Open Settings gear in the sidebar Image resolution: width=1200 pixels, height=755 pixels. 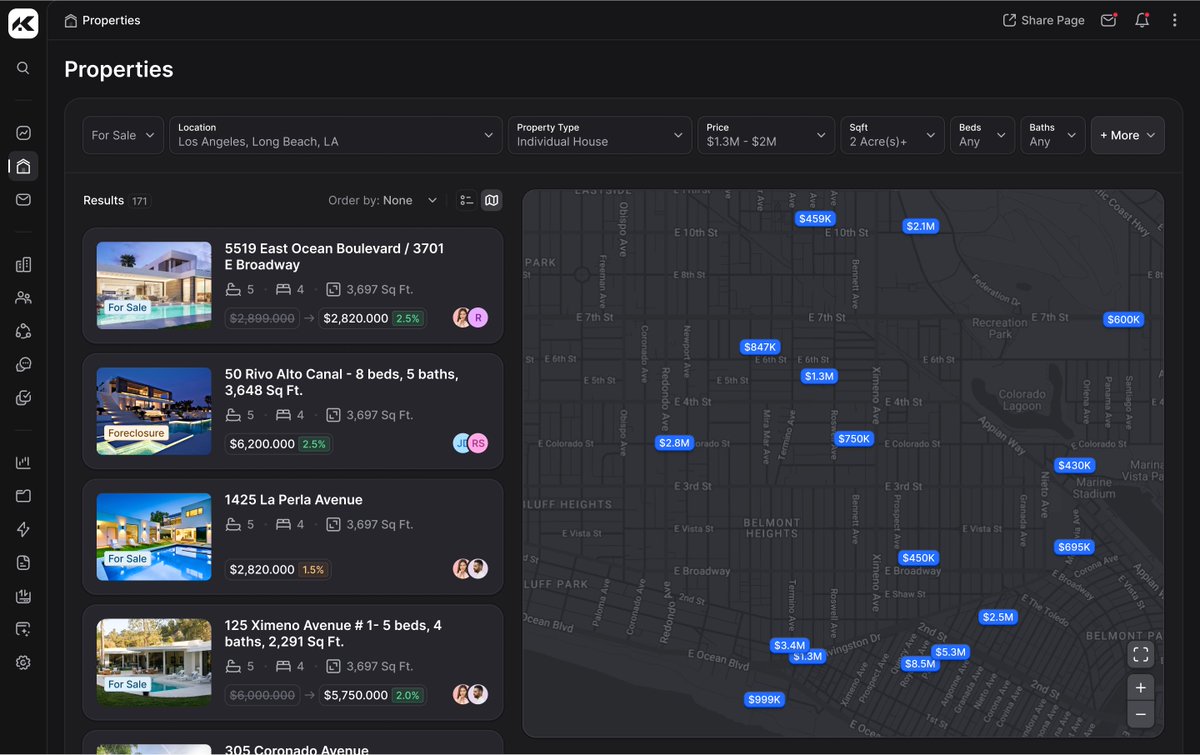[23, 662]
